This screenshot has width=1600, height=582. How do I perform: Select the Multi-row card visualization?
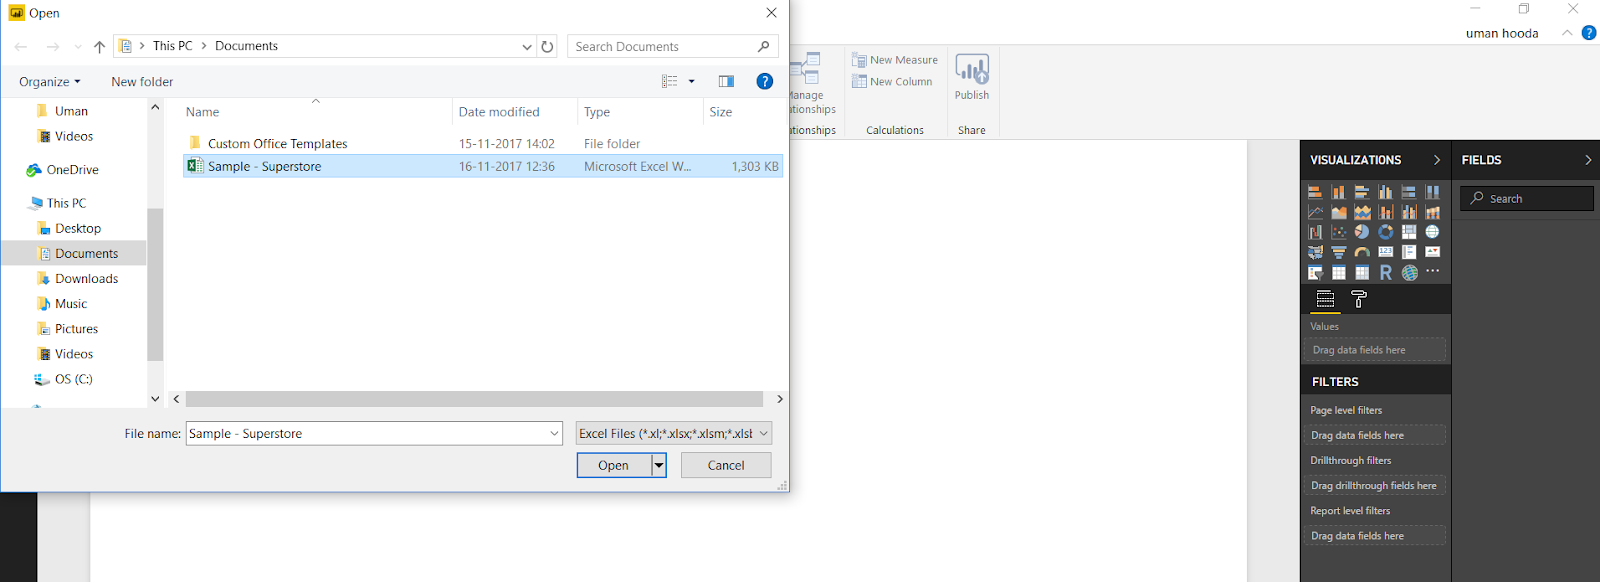pos(1409,252)
